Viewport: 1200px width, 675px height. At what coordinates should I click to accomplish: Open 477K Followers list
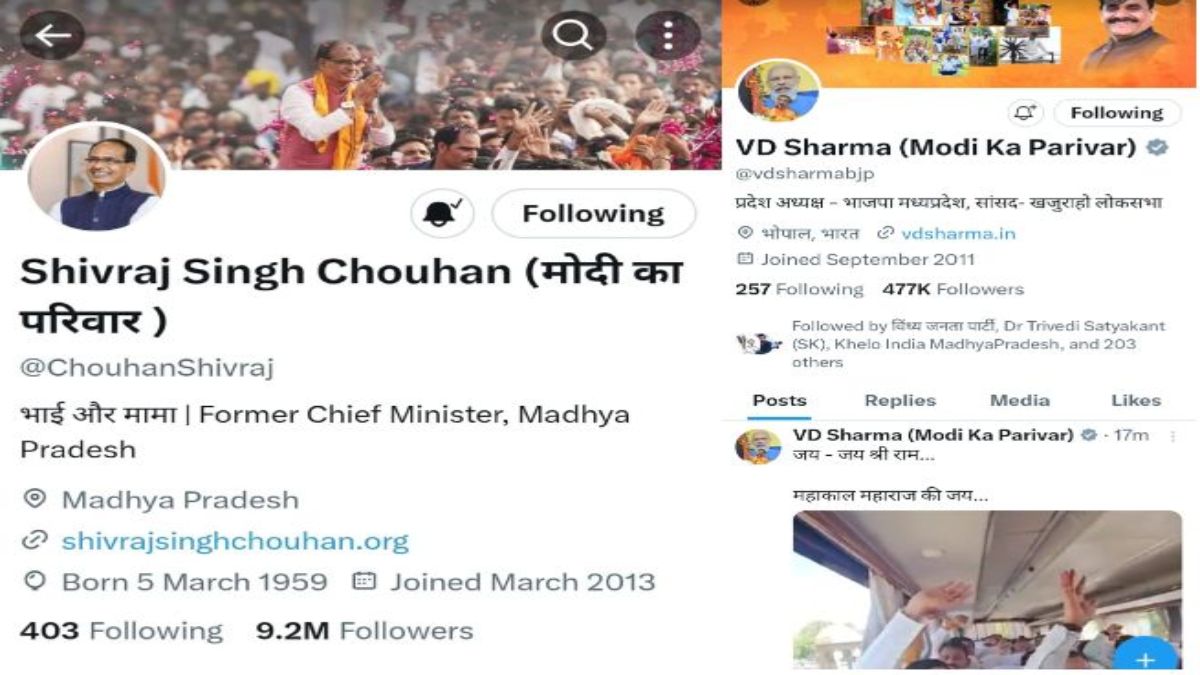coord(953,289)
